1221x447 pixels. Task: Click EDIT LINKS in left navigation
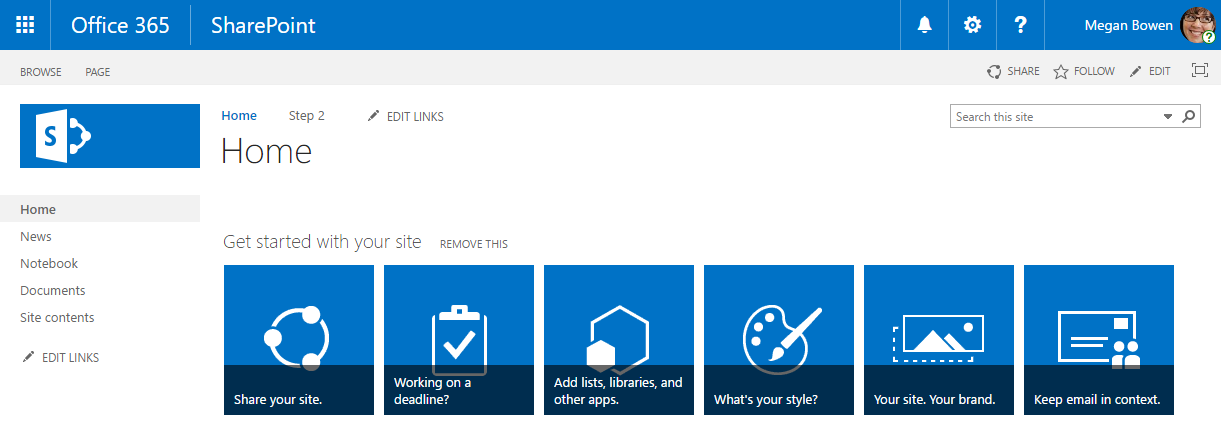coord(61,357)
